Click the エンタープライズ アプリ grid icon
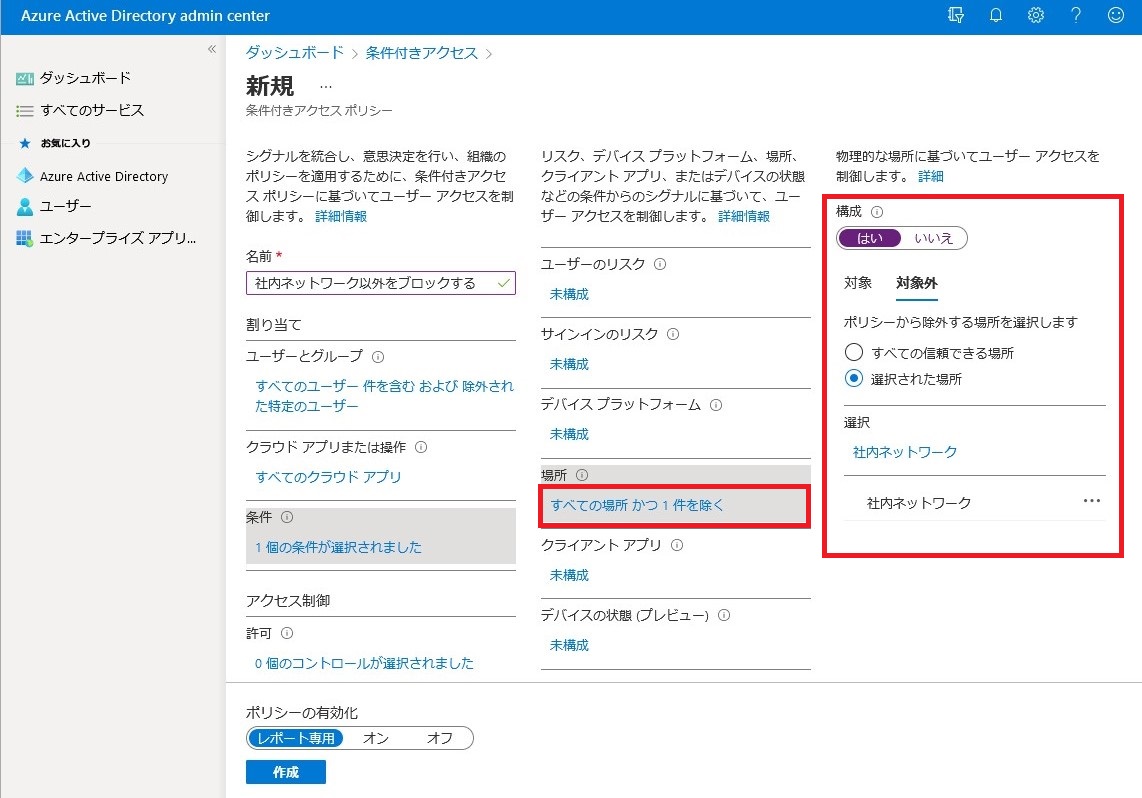1142x798 pixels. [x=25, y=238]
